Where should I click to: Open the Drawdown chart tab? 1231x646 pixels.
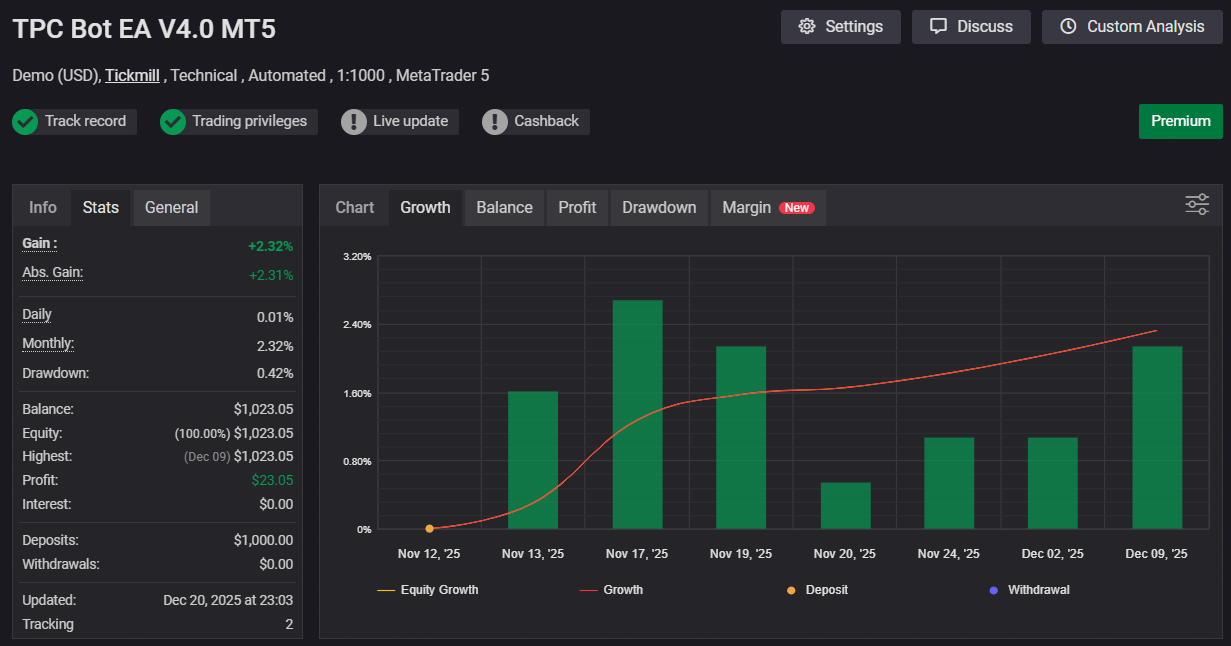coord(659,208)
